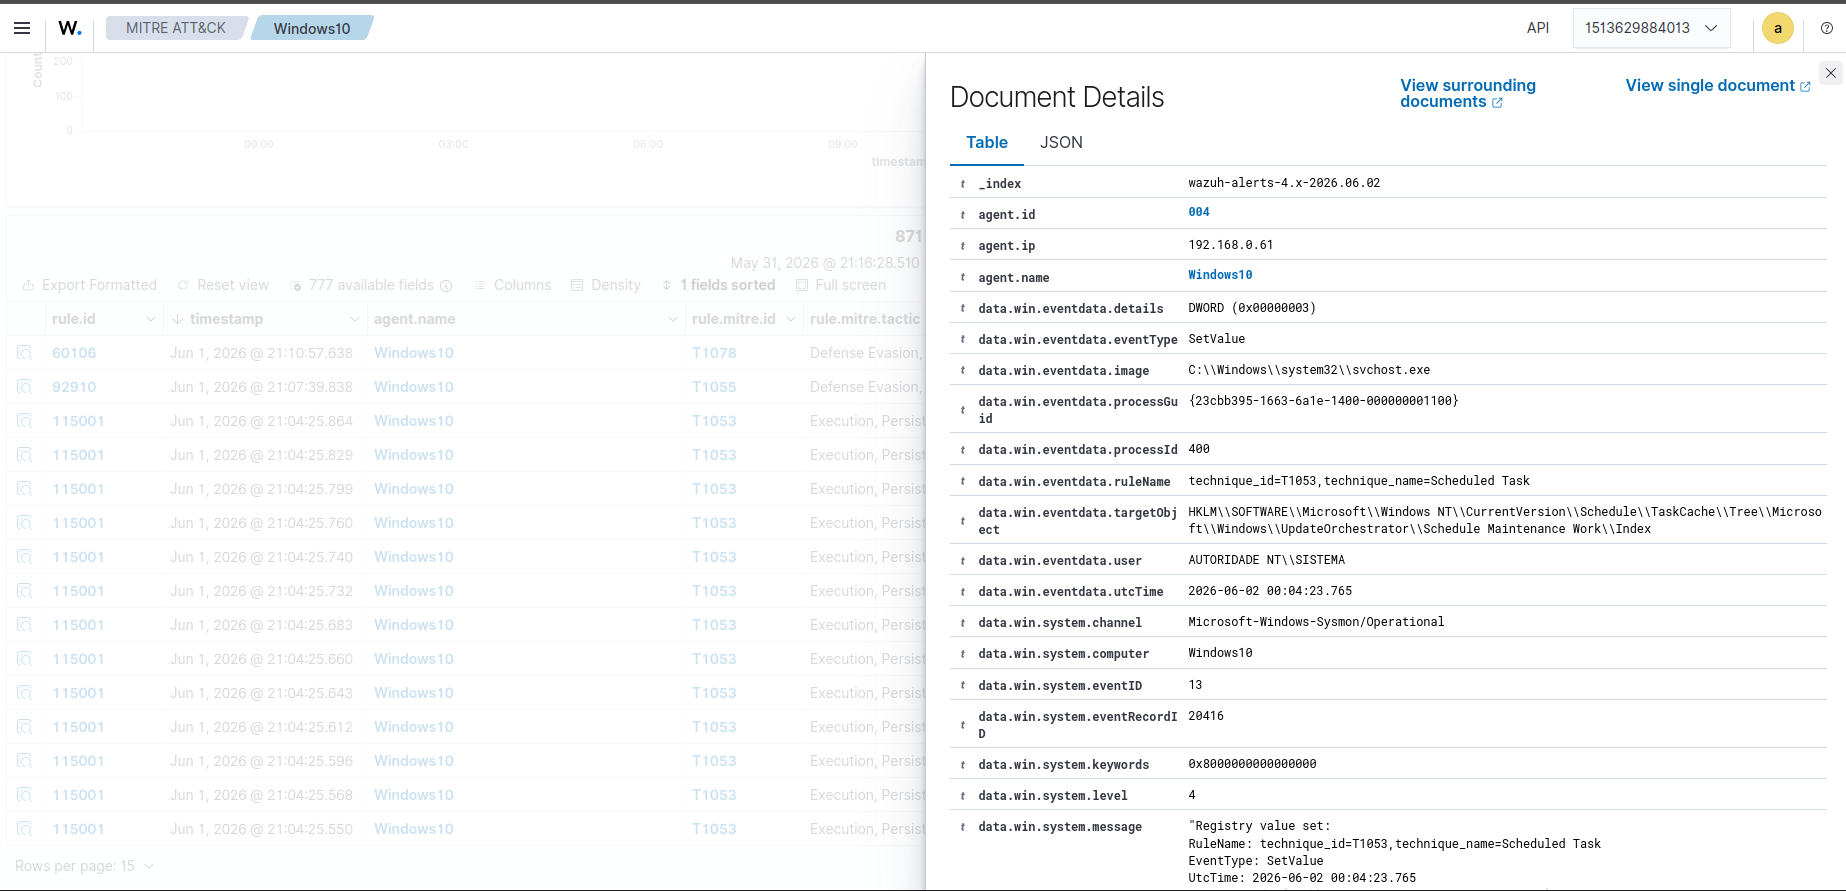
Task: Expand the rule.mitre.id column options chevron
Action: click(x=790, y=319)
